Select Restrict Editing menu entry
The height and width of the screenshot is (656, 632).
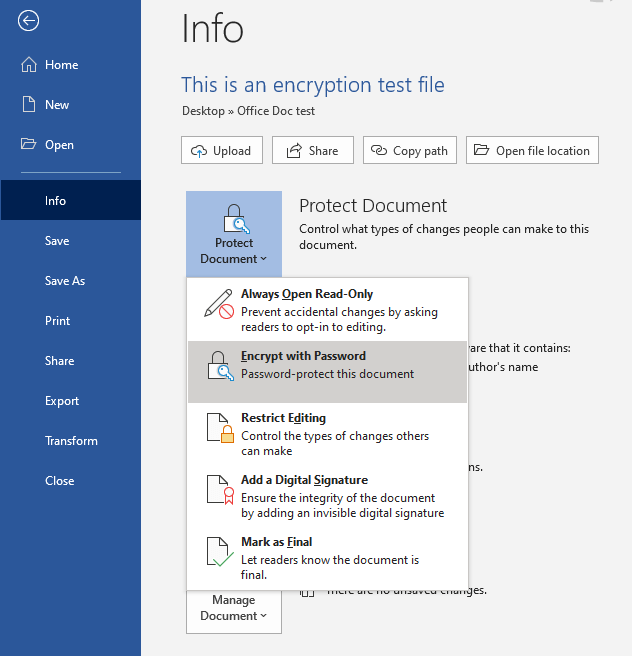tap(328, 434)
